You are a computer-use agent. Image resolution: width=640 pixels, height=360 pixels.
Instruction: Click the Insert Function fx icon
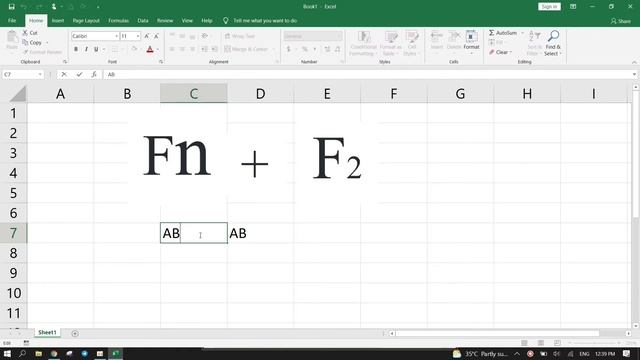tap(94, 74)
